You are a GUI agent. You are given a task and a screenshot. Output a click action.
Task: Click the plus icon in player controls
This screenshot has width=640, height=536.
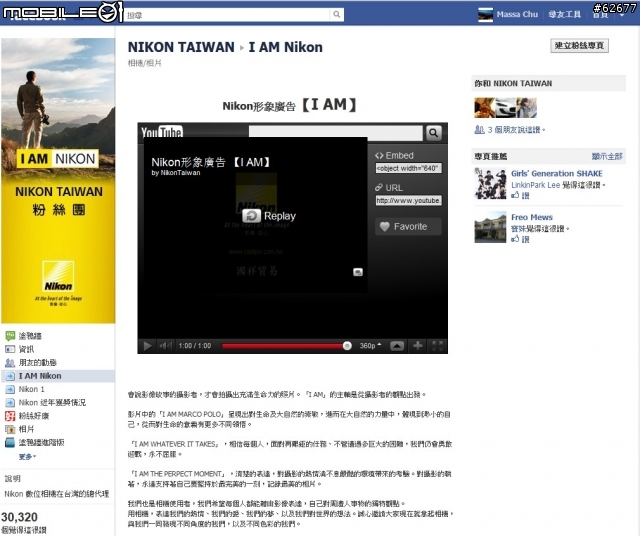pyautogui.click(x=418, y=346)
